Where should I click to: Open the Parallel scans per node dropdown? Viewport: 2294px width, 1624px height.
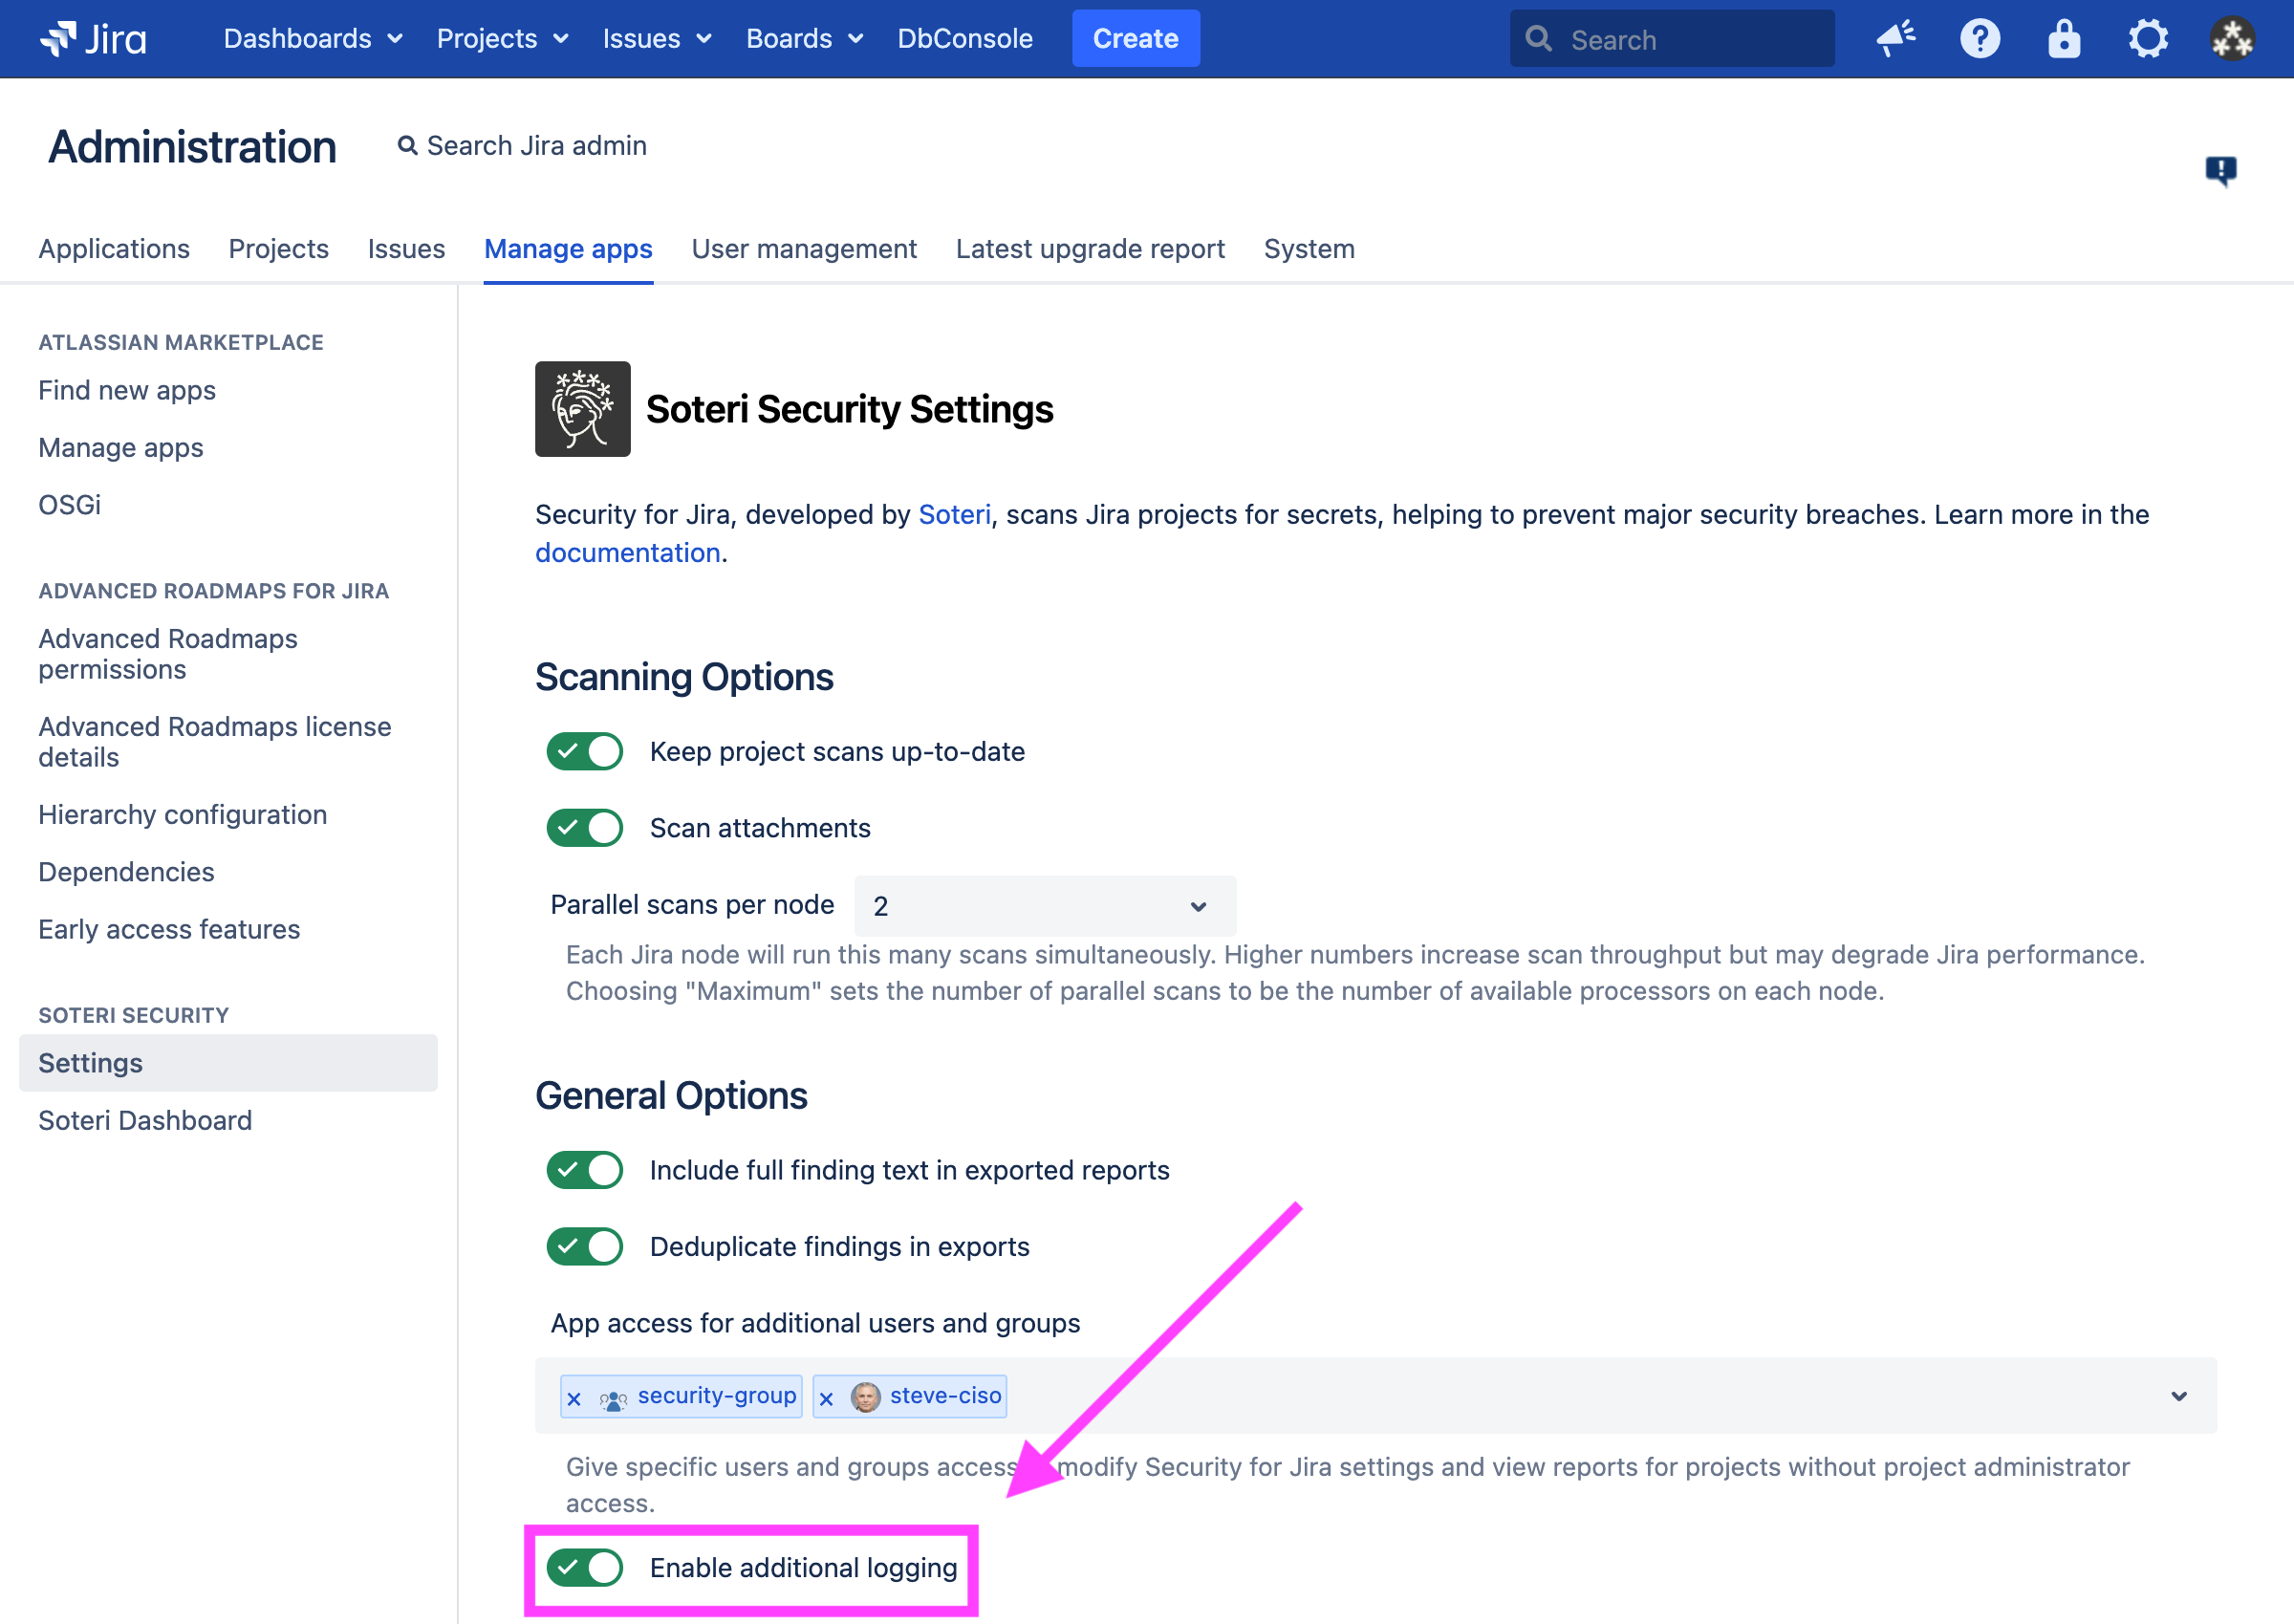[1044, 905]
